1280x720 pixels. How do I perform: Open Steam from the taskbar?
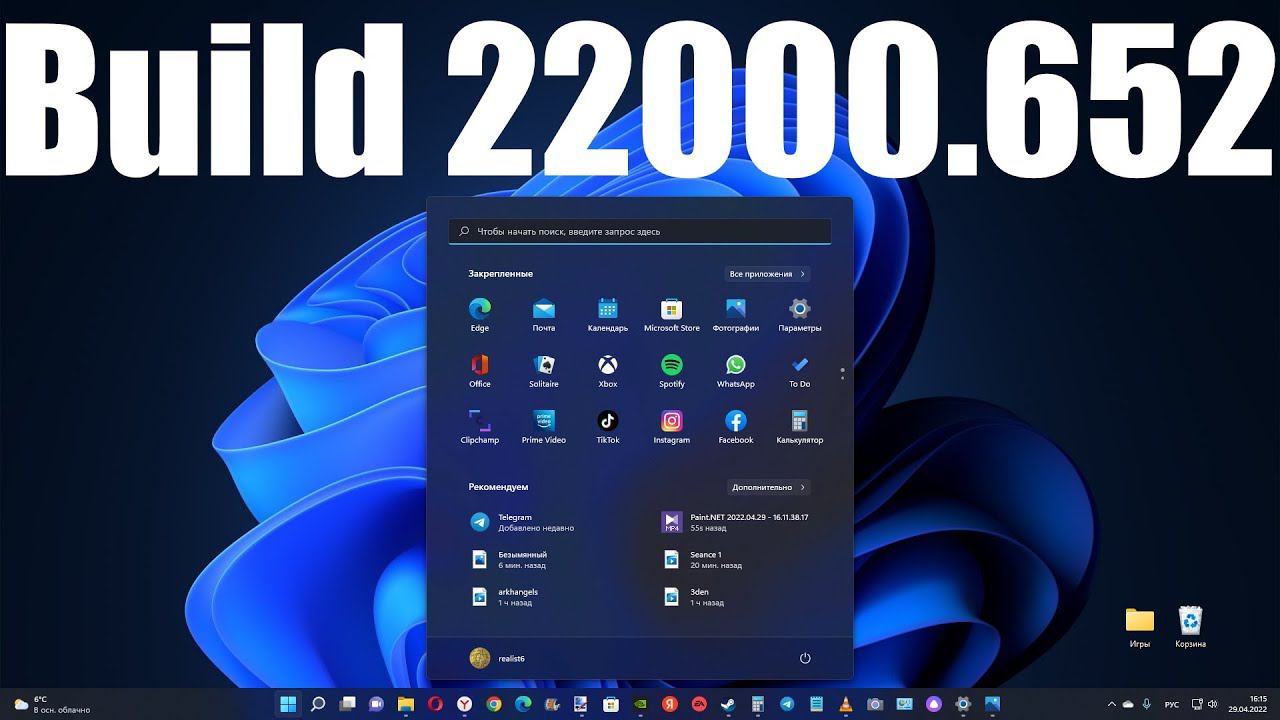[728, 704]
